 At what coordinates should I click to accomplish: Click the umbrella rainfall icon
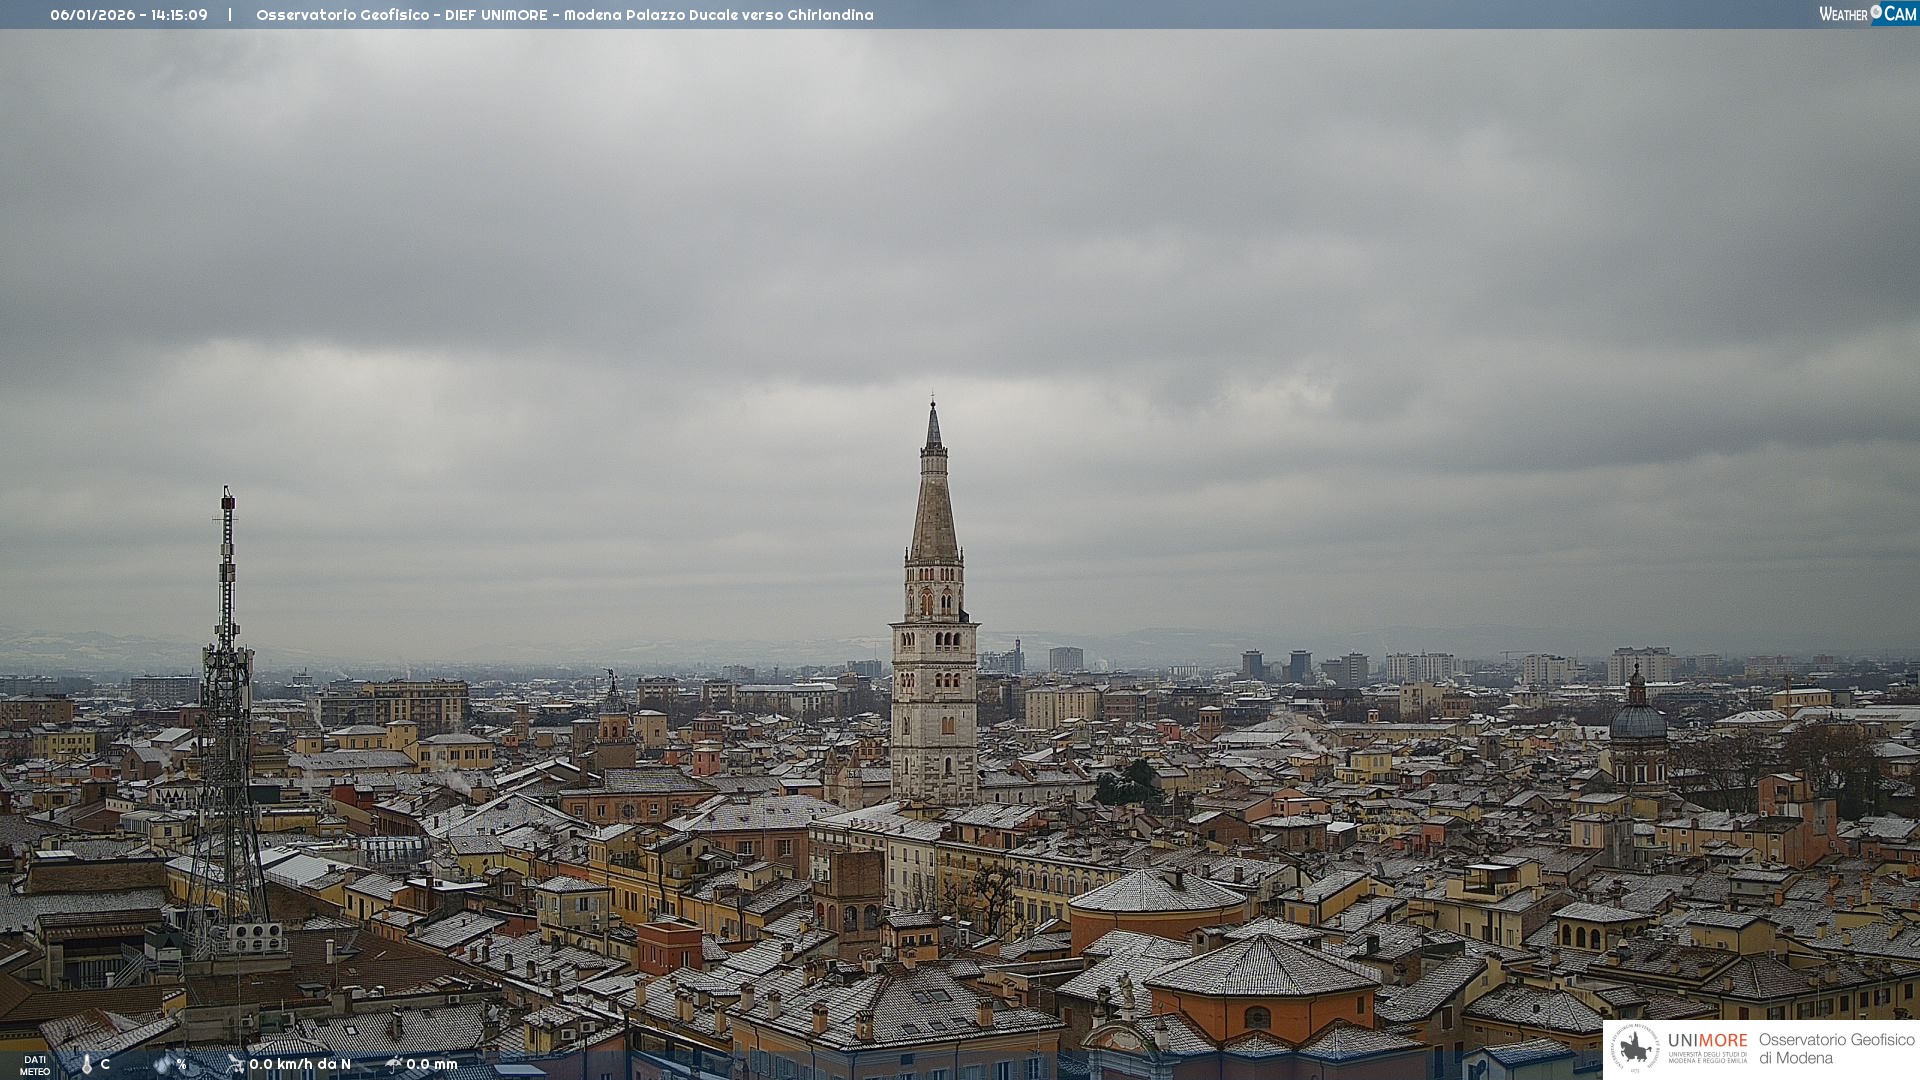[x=393, y=1064]
